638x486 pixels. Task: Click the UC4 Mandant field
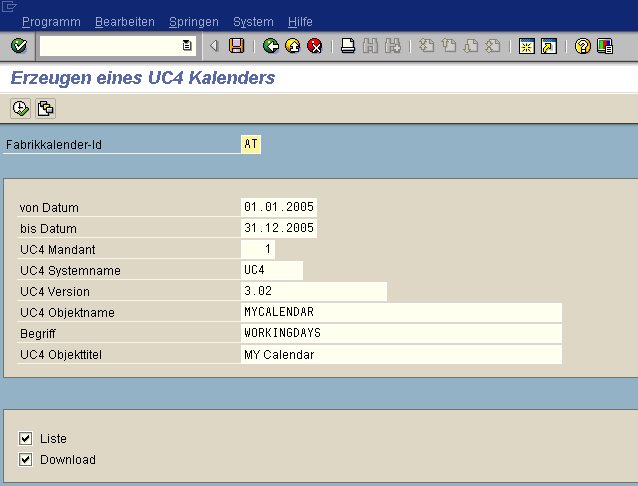pos(258,249)
